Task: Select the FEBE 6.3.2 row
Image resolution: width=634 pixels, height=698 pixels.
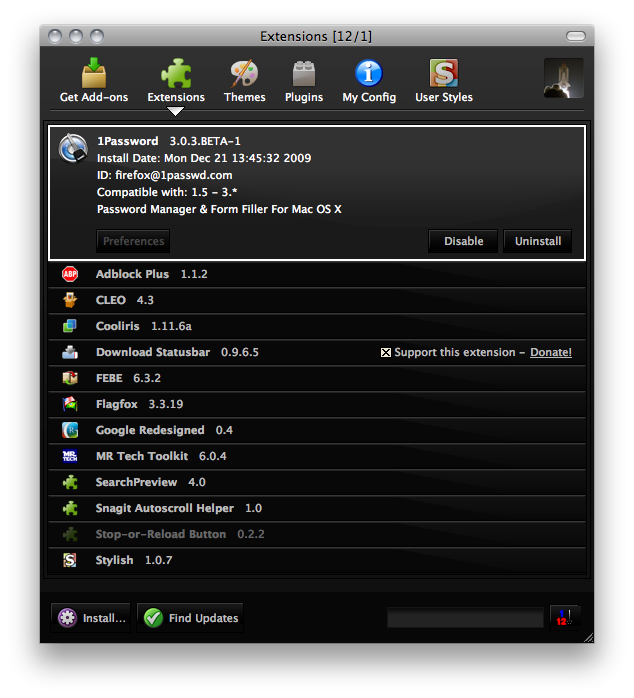Action: [317, 378]
